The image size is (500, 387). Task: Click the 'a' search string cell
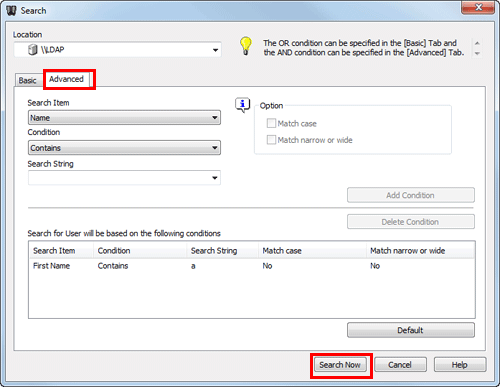[x=193, y=266]
